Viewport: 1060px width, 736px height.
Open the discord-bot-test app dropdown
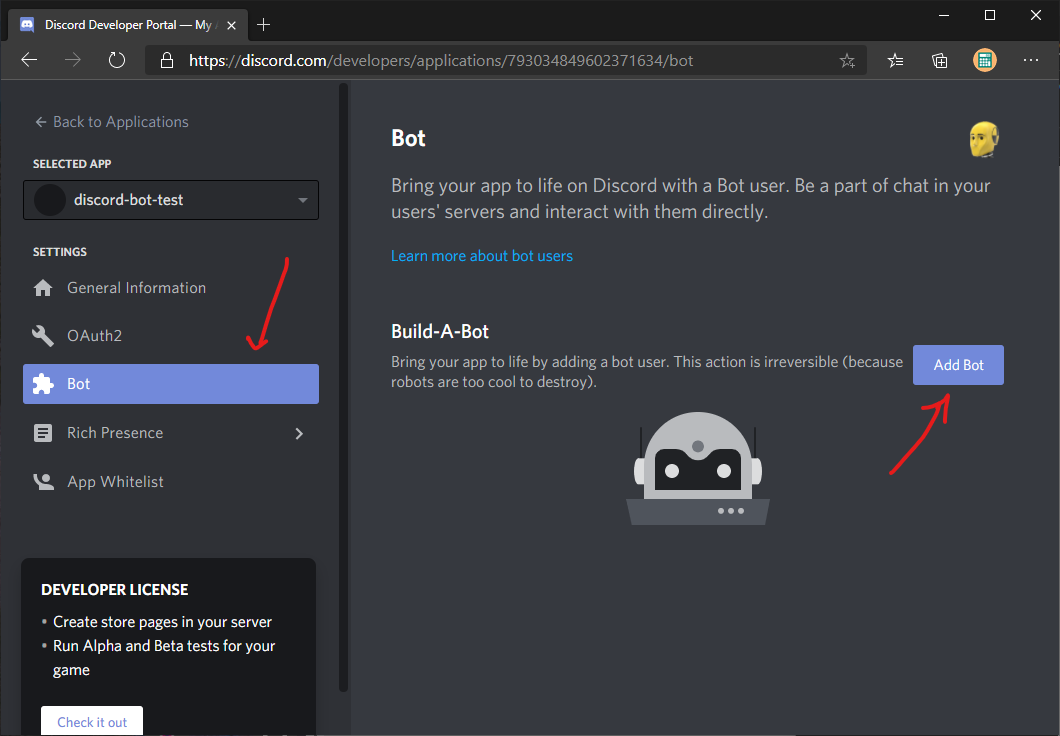(x=170, y=200)
